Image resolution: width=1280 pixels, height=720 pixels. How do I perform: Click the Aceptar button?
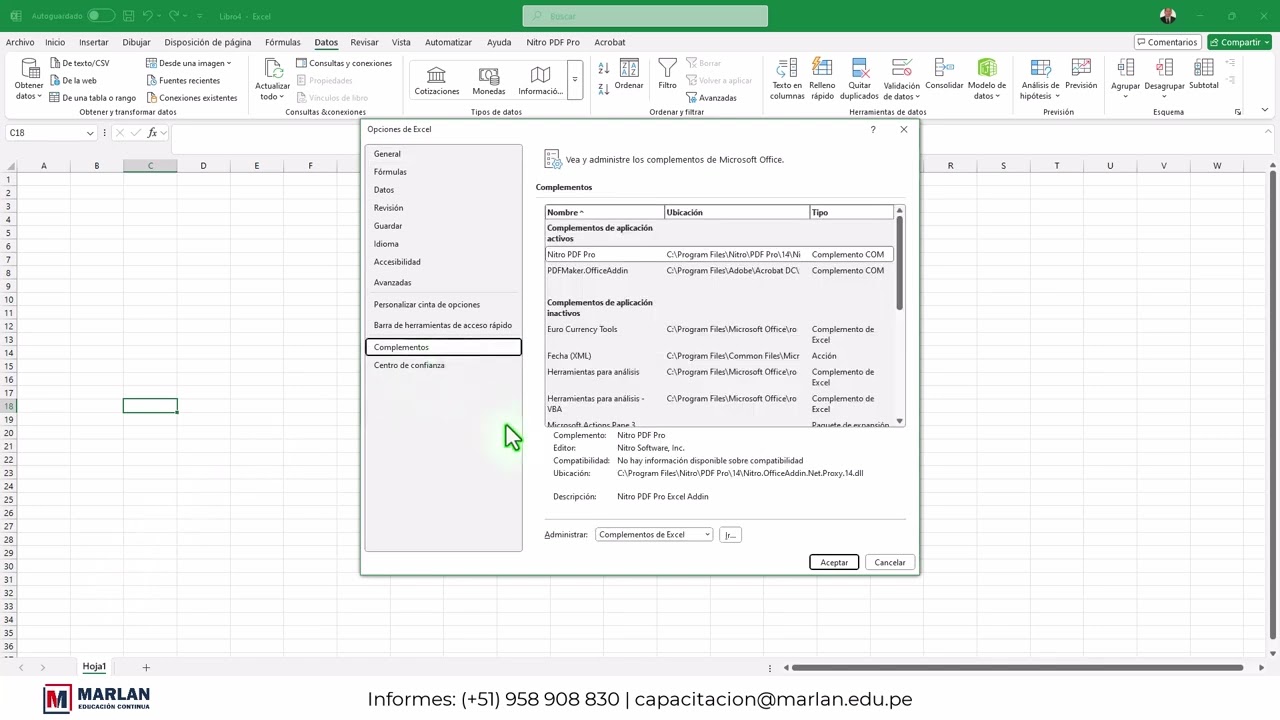click(834, 563)
